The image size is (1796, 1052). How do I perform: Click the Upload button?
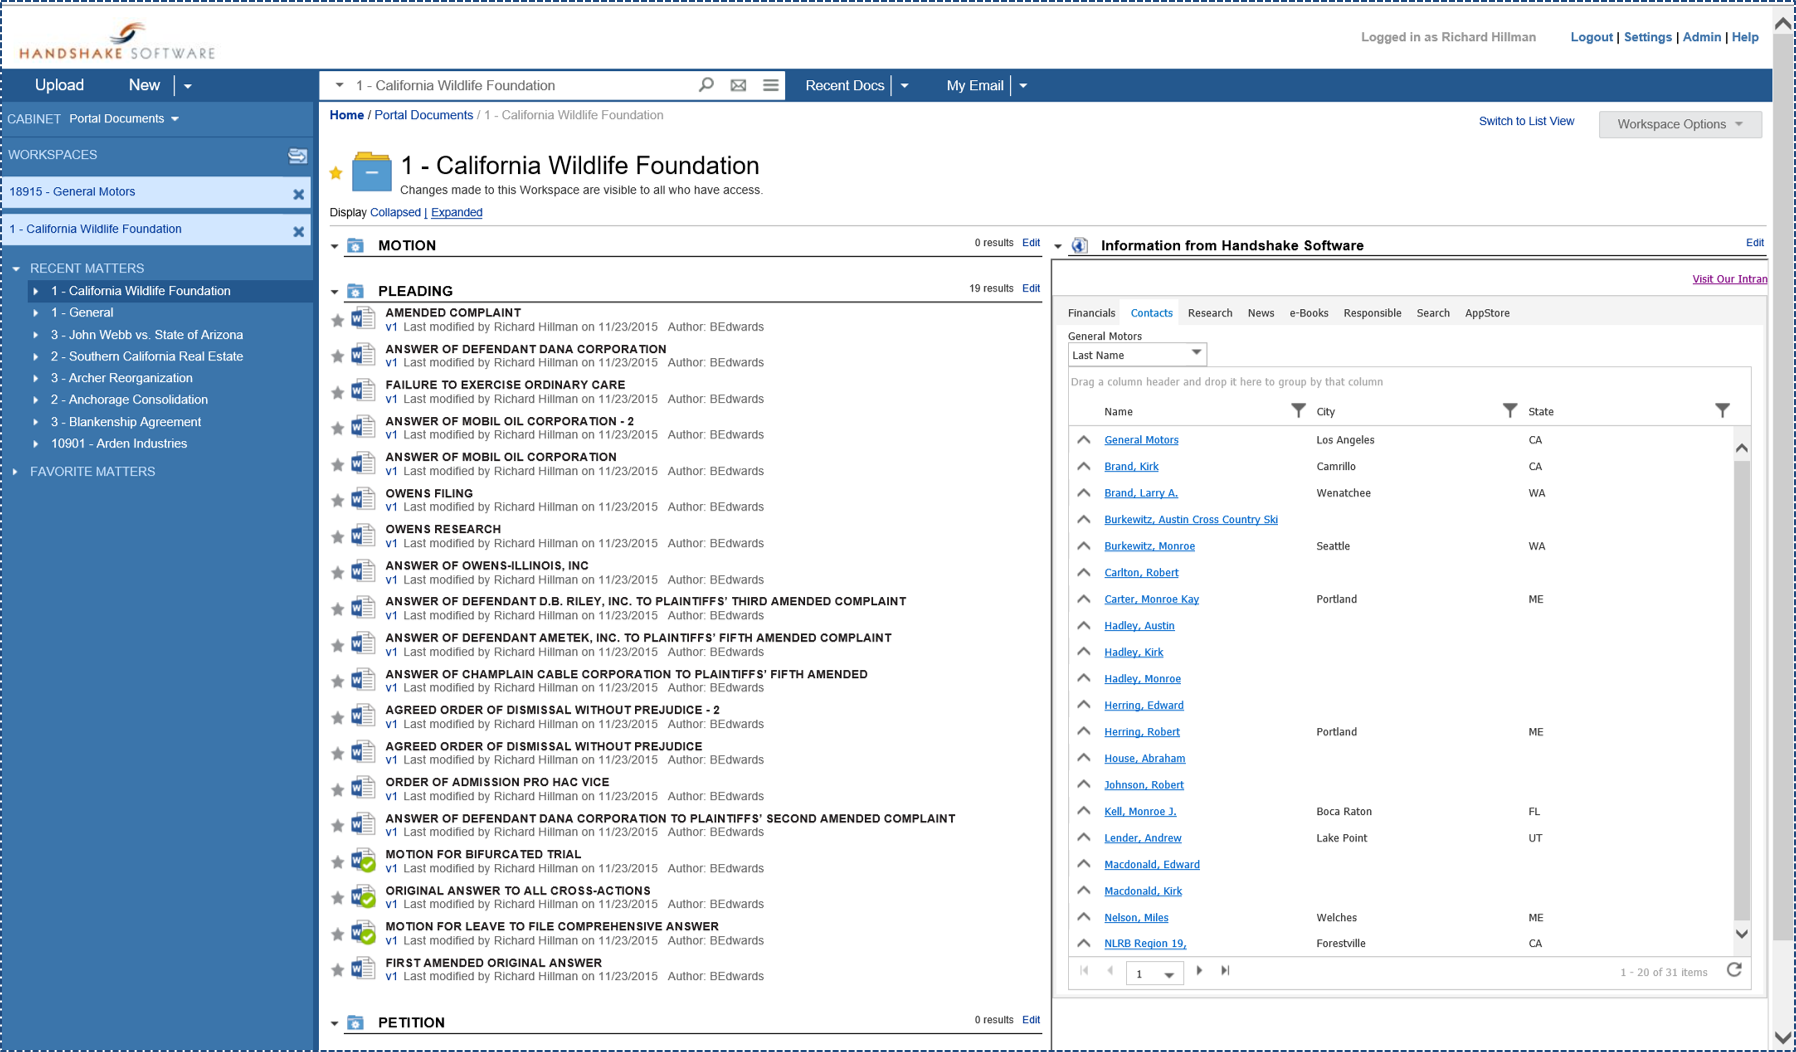(x=59, y=85)
